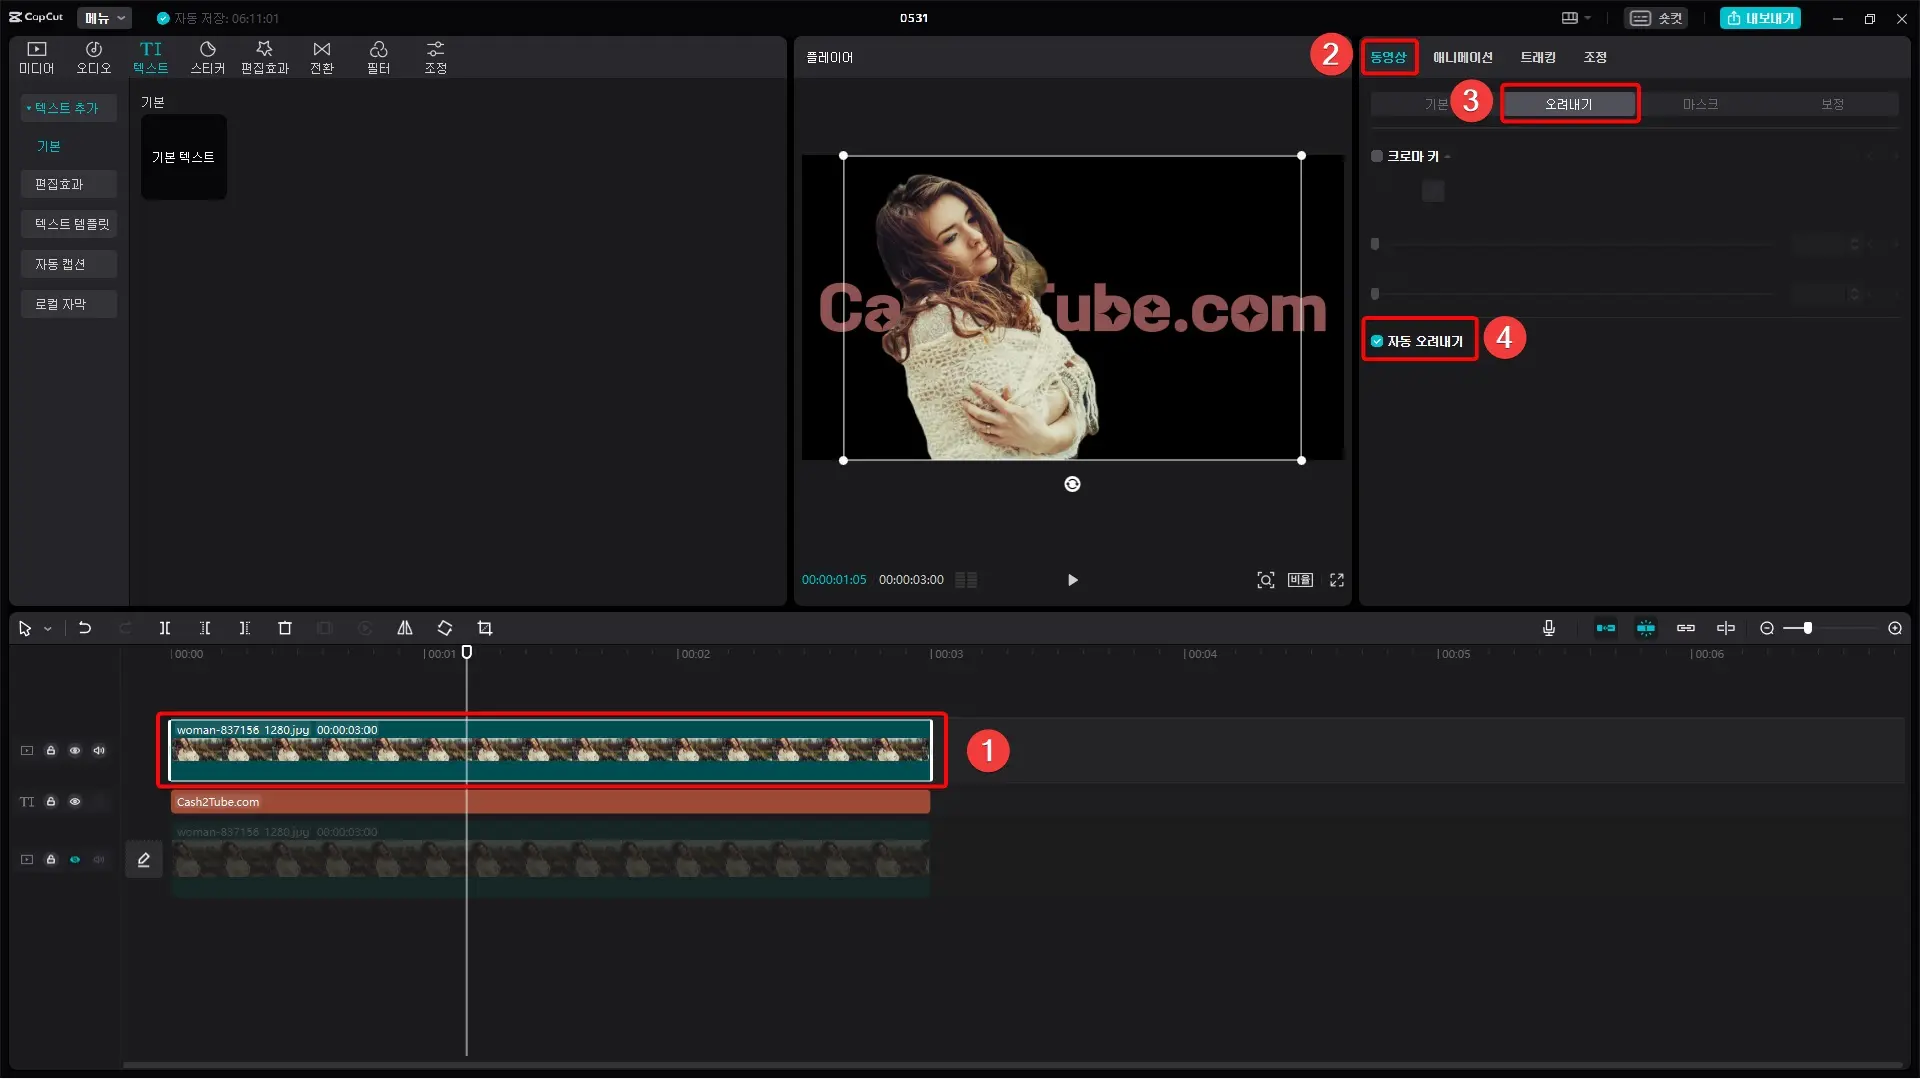
Task: Open the Filter (필터) panel
Action: [378, 58]
